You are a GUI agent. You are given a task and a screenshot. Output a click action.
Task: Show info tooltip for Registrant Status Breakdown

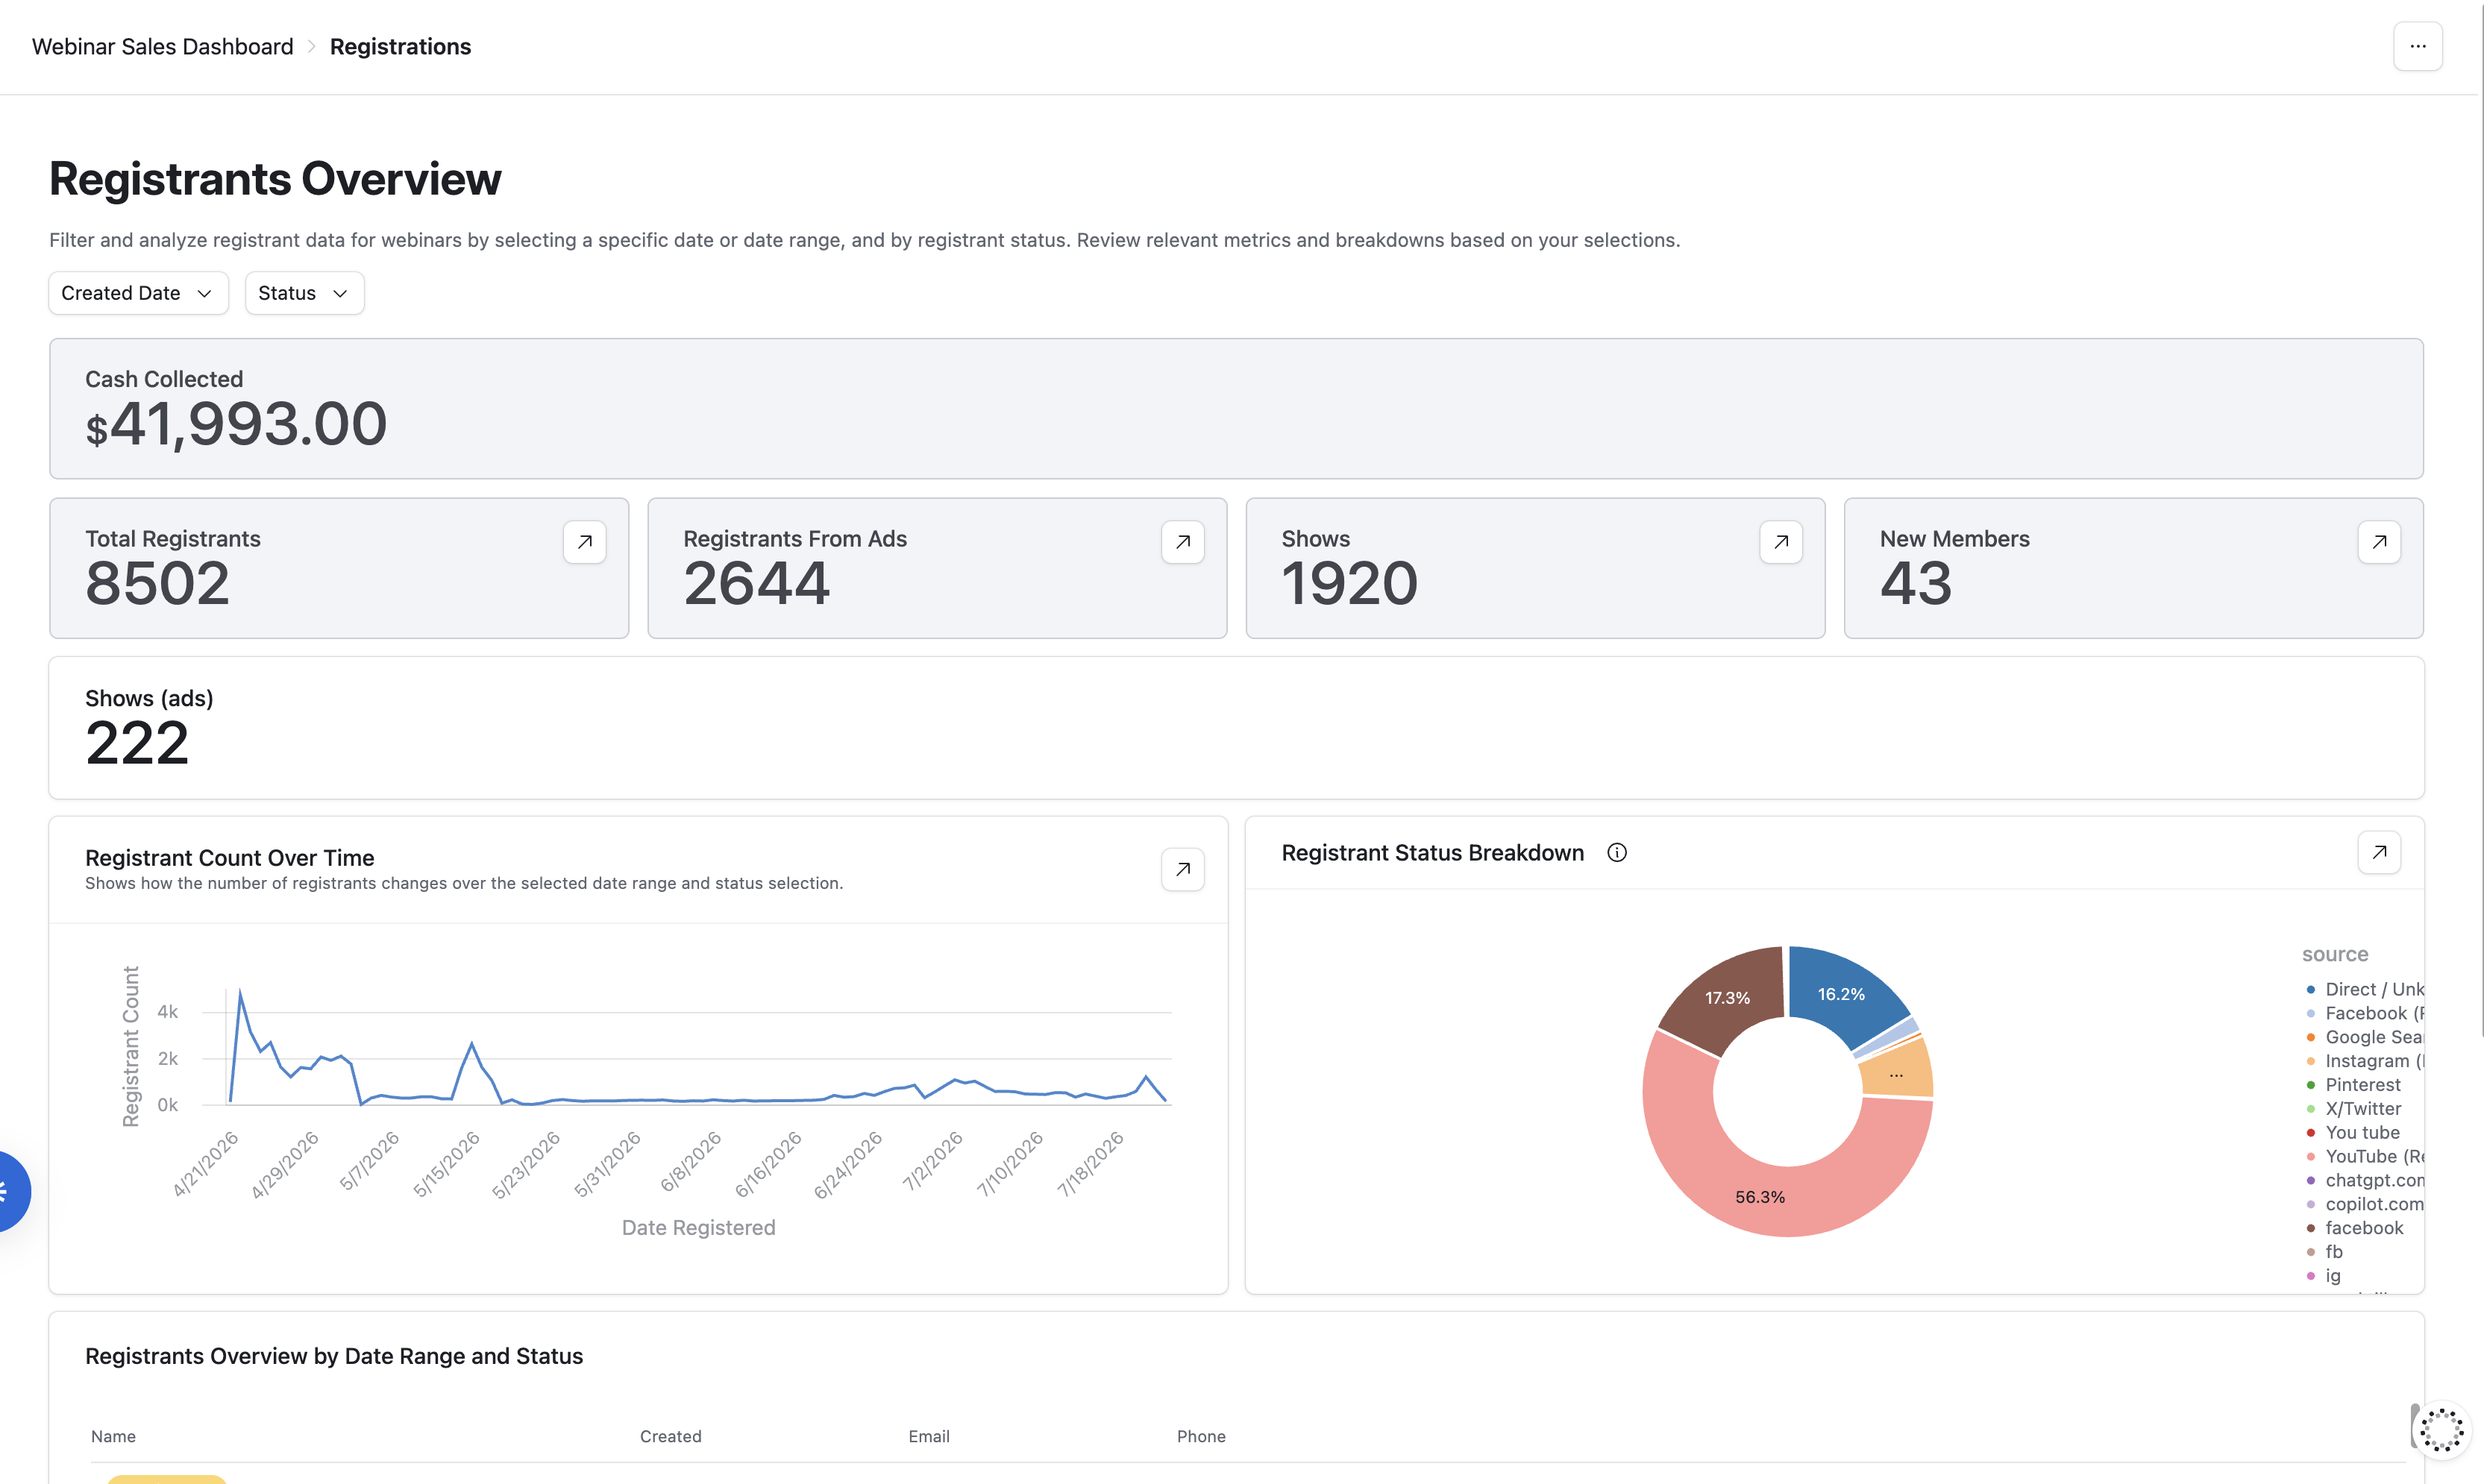(1616, 853)
